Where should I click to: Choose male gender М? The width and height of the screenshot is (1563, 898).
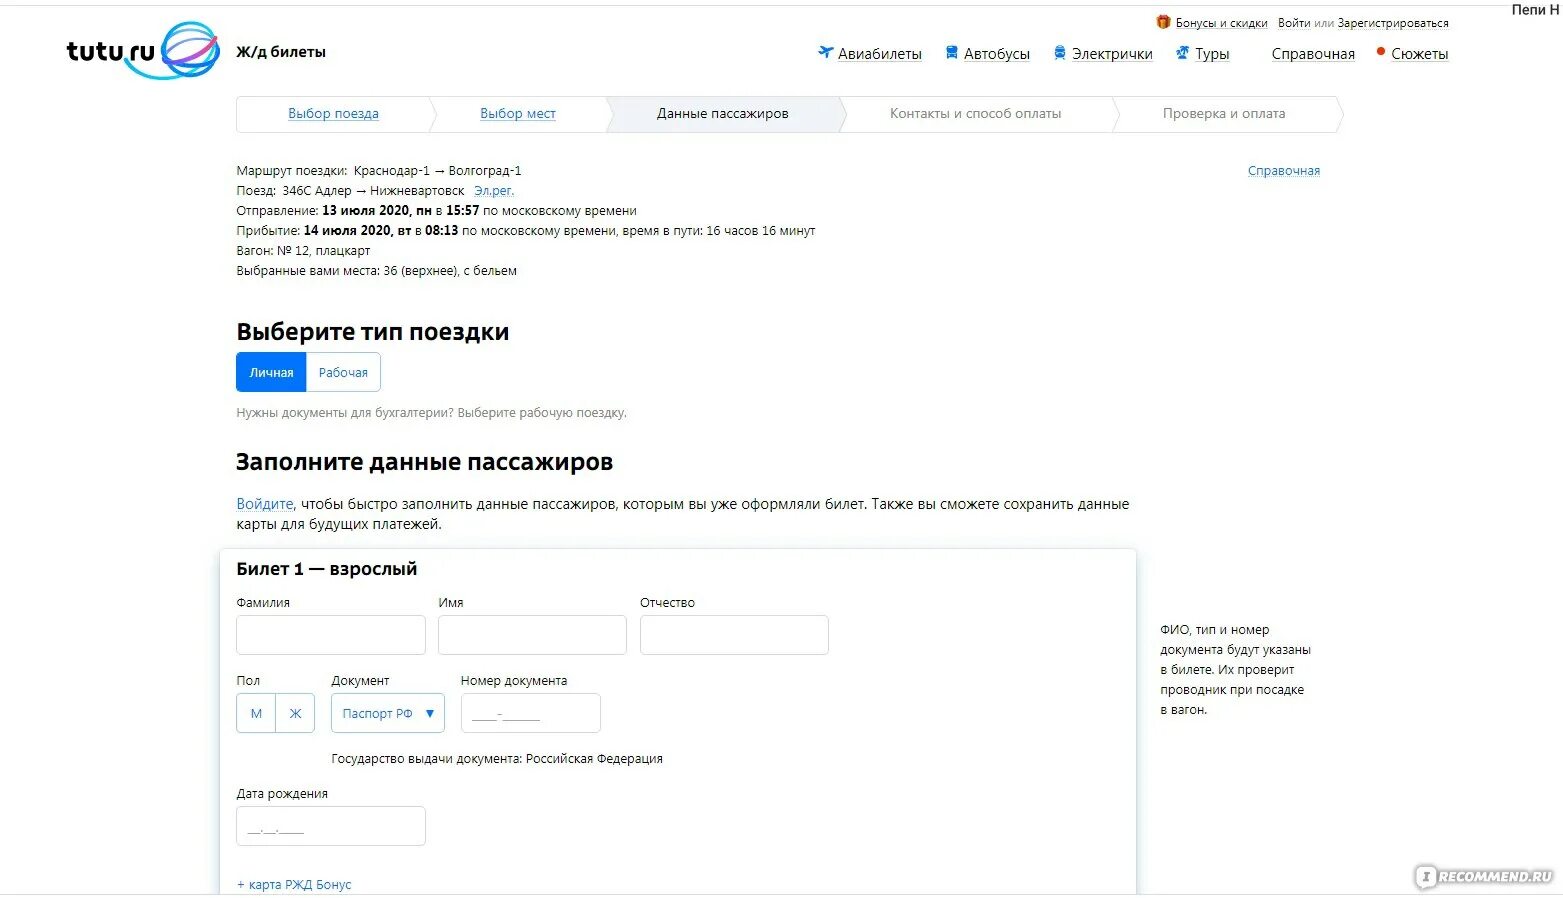[x=256, y=713]
